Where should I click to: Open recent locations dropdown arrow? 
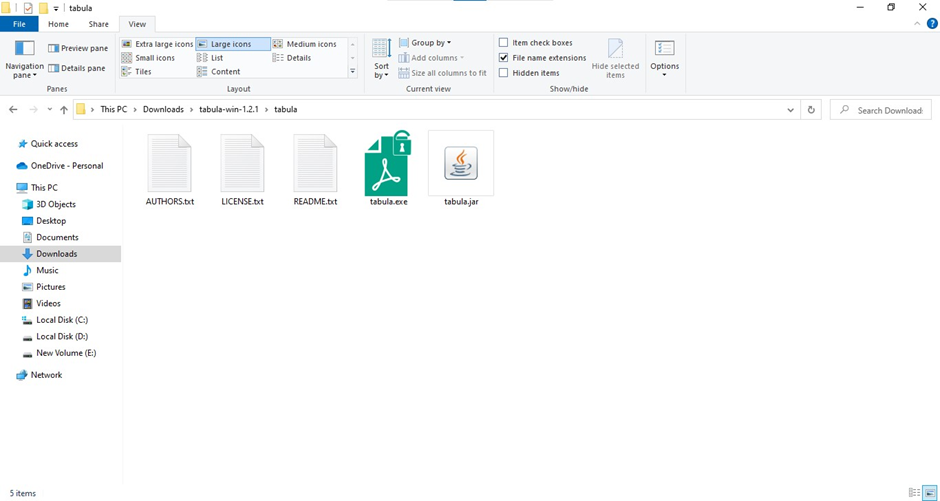pyautogui.click(x=50, y=110)
